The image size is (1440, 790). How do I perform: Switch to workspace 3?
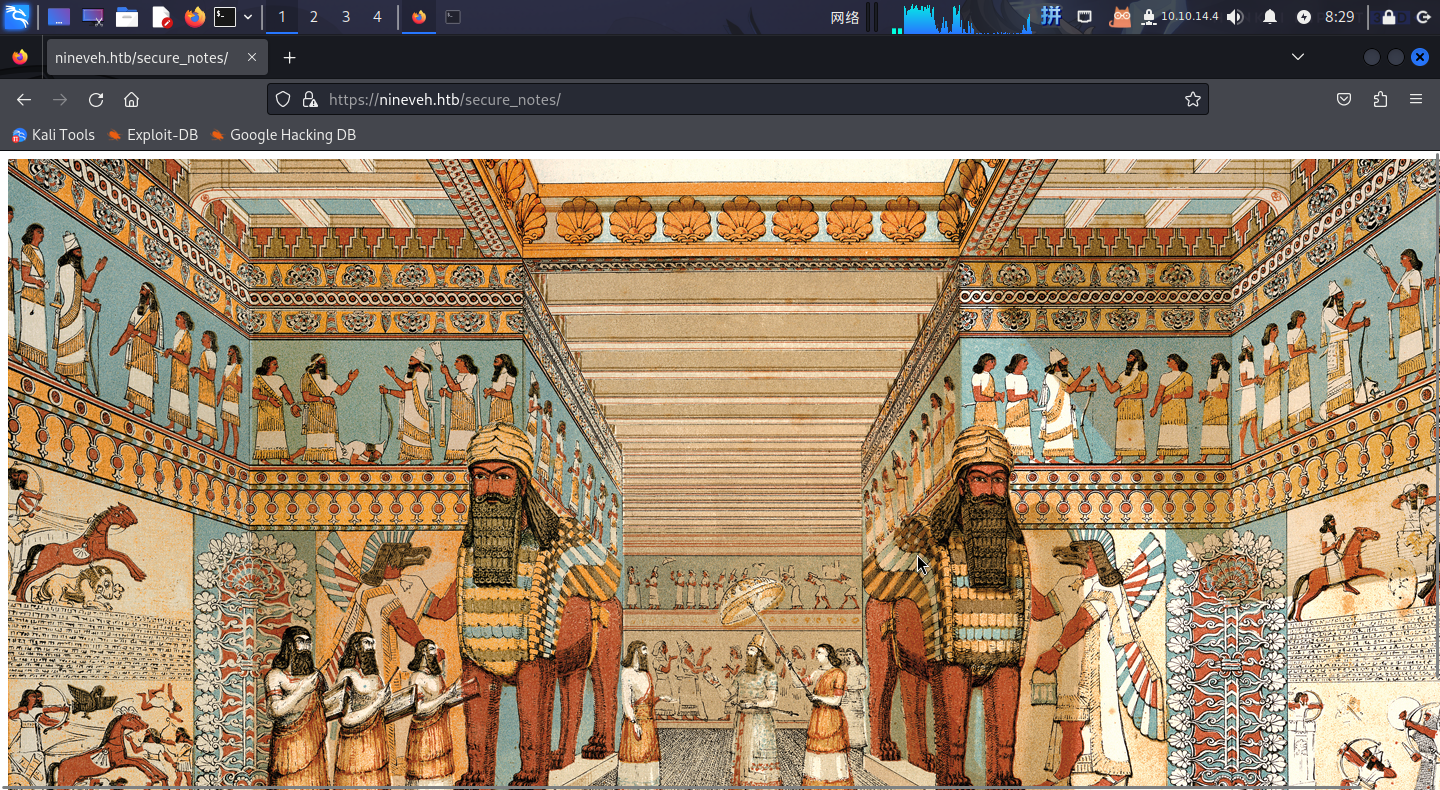(346, 17)
